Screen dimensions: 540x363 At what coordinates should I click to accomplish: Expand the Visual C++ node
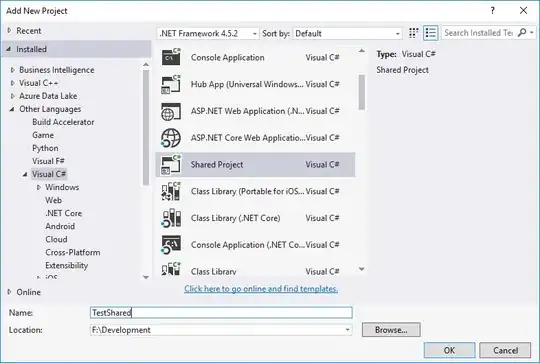point(13,83)
